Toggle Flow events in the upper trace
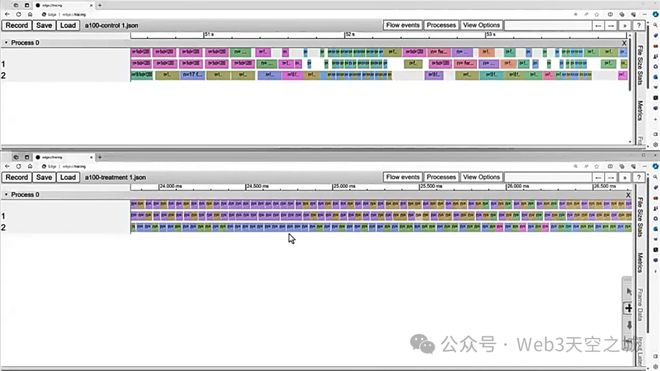The height and width of the screenshot is (371, 660). pyautogui.click(x=403, y=25)
